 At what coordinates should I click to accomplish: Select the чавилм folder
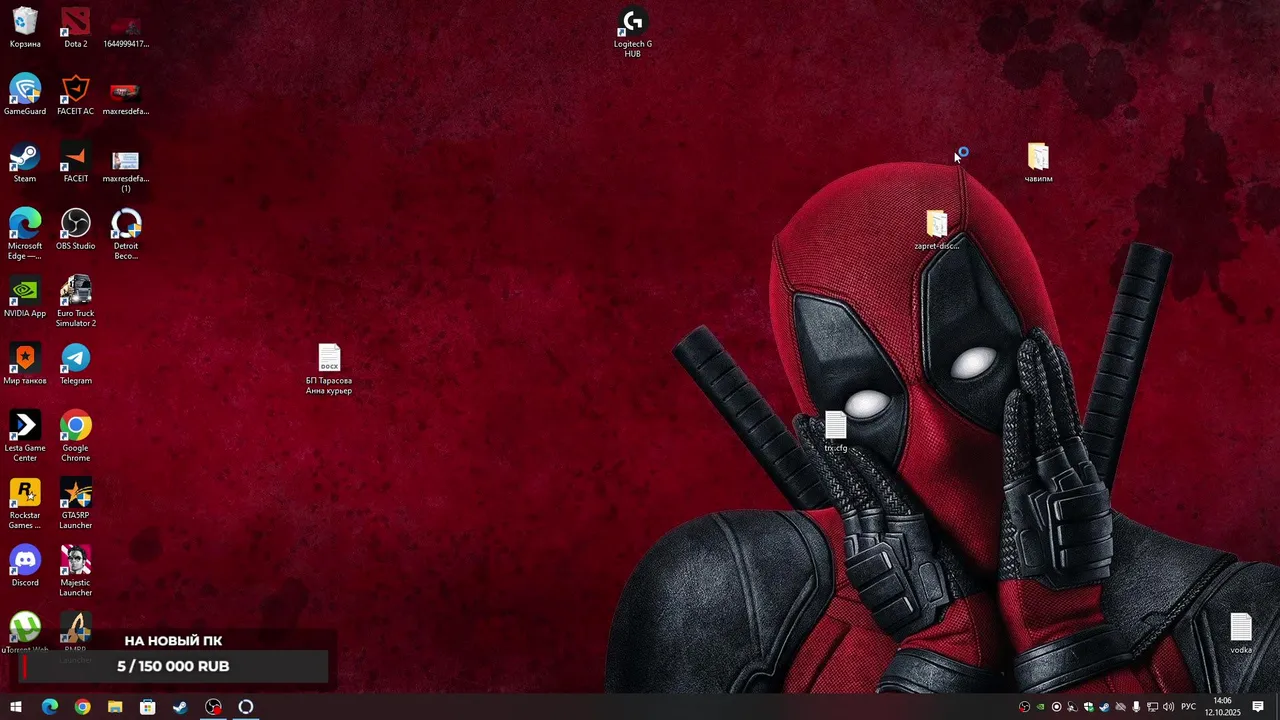1038,163
